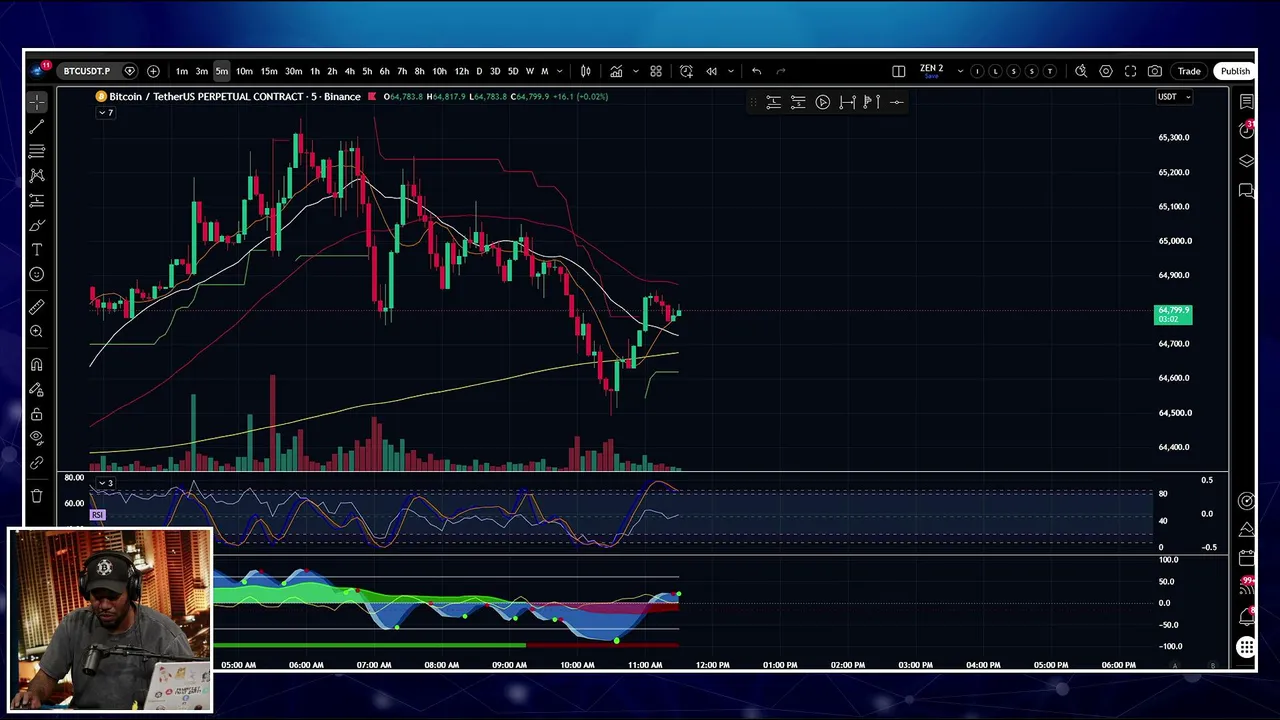
Task: Select the text annotation tool
Action: pyautogui.click(x=37, y=249)
